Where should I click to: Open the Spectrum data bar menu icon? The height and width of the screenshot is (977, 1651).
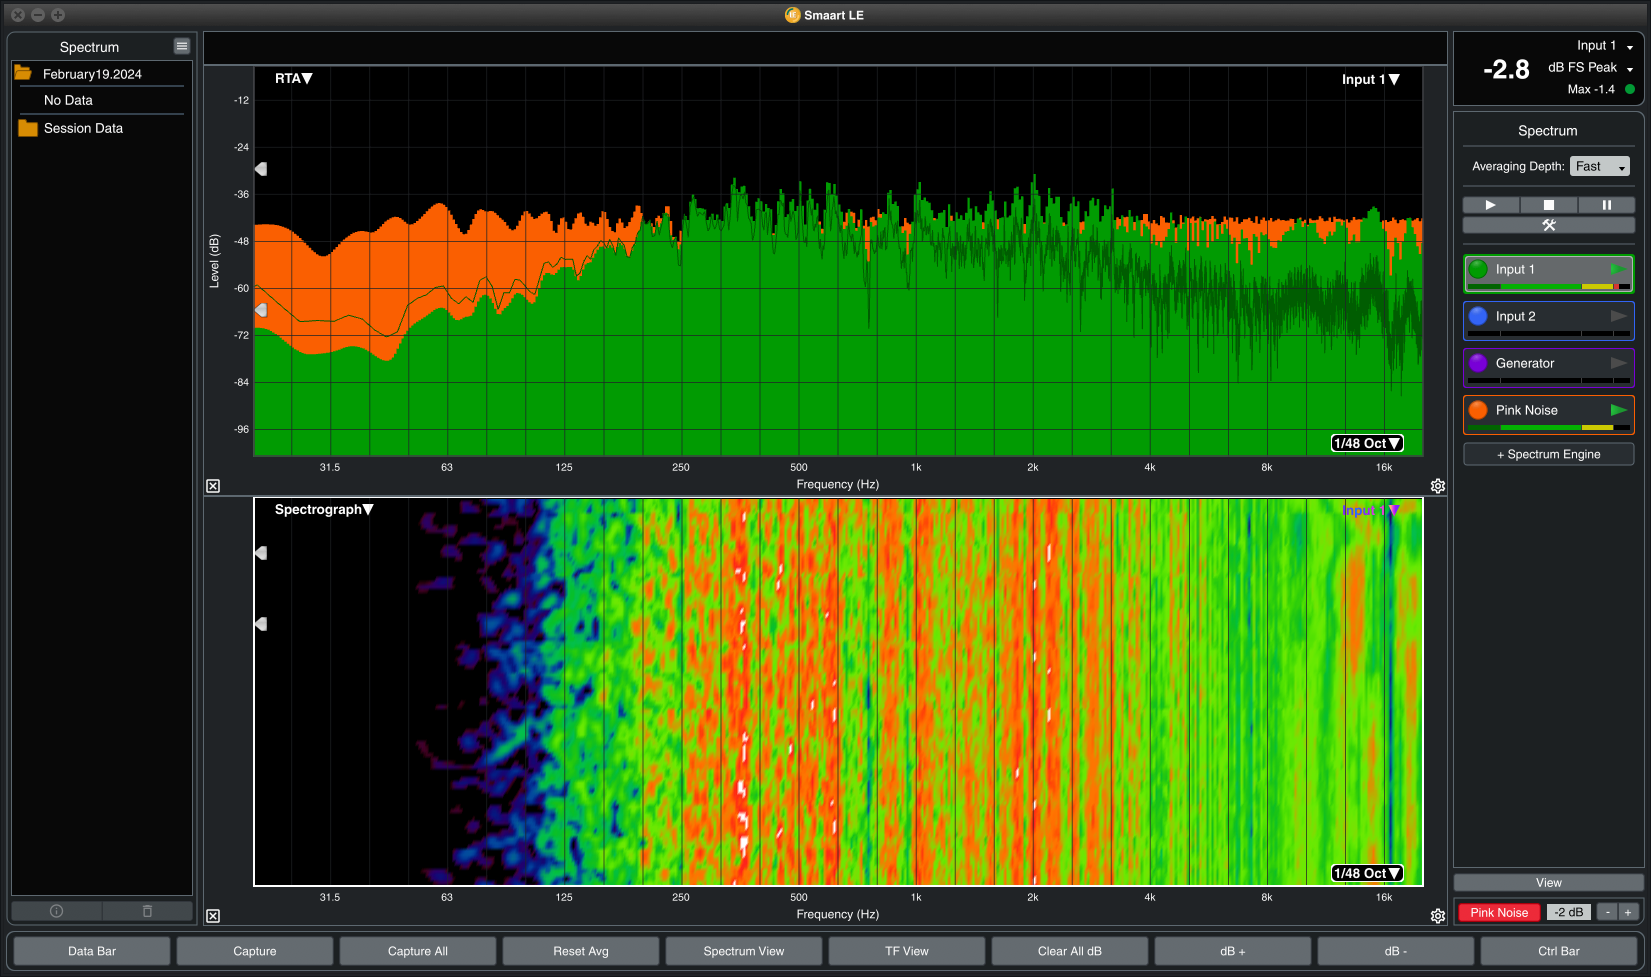(x=181, y=46)
